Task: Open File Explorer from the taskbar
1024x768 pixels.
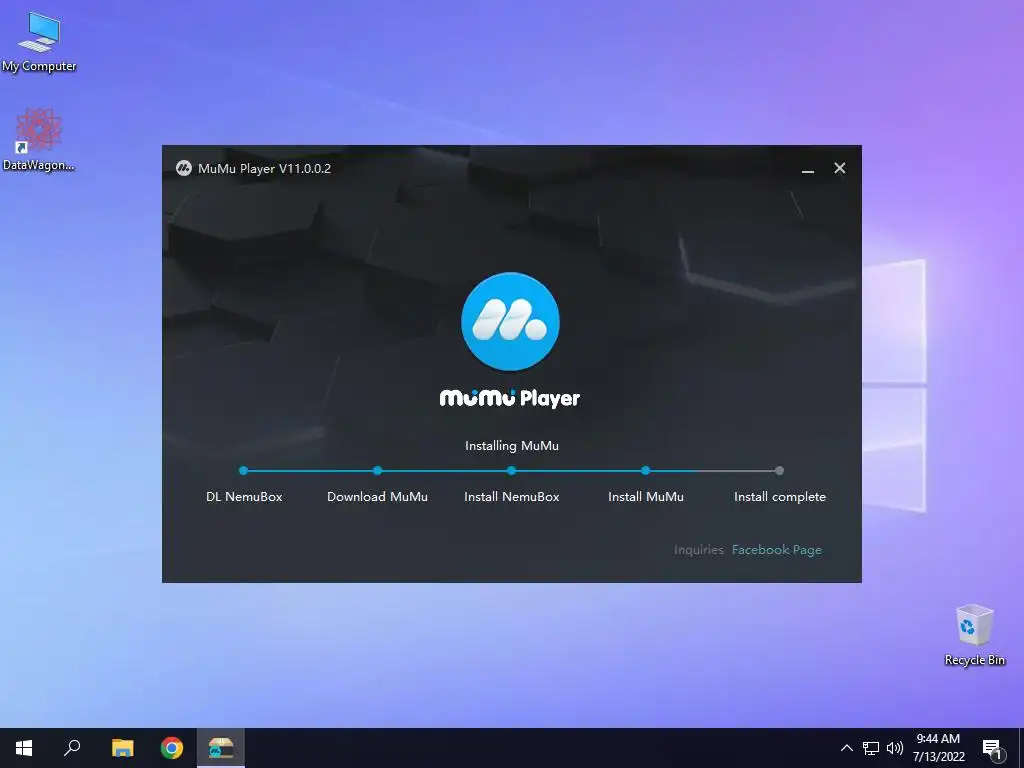Action: click(122, 748)
